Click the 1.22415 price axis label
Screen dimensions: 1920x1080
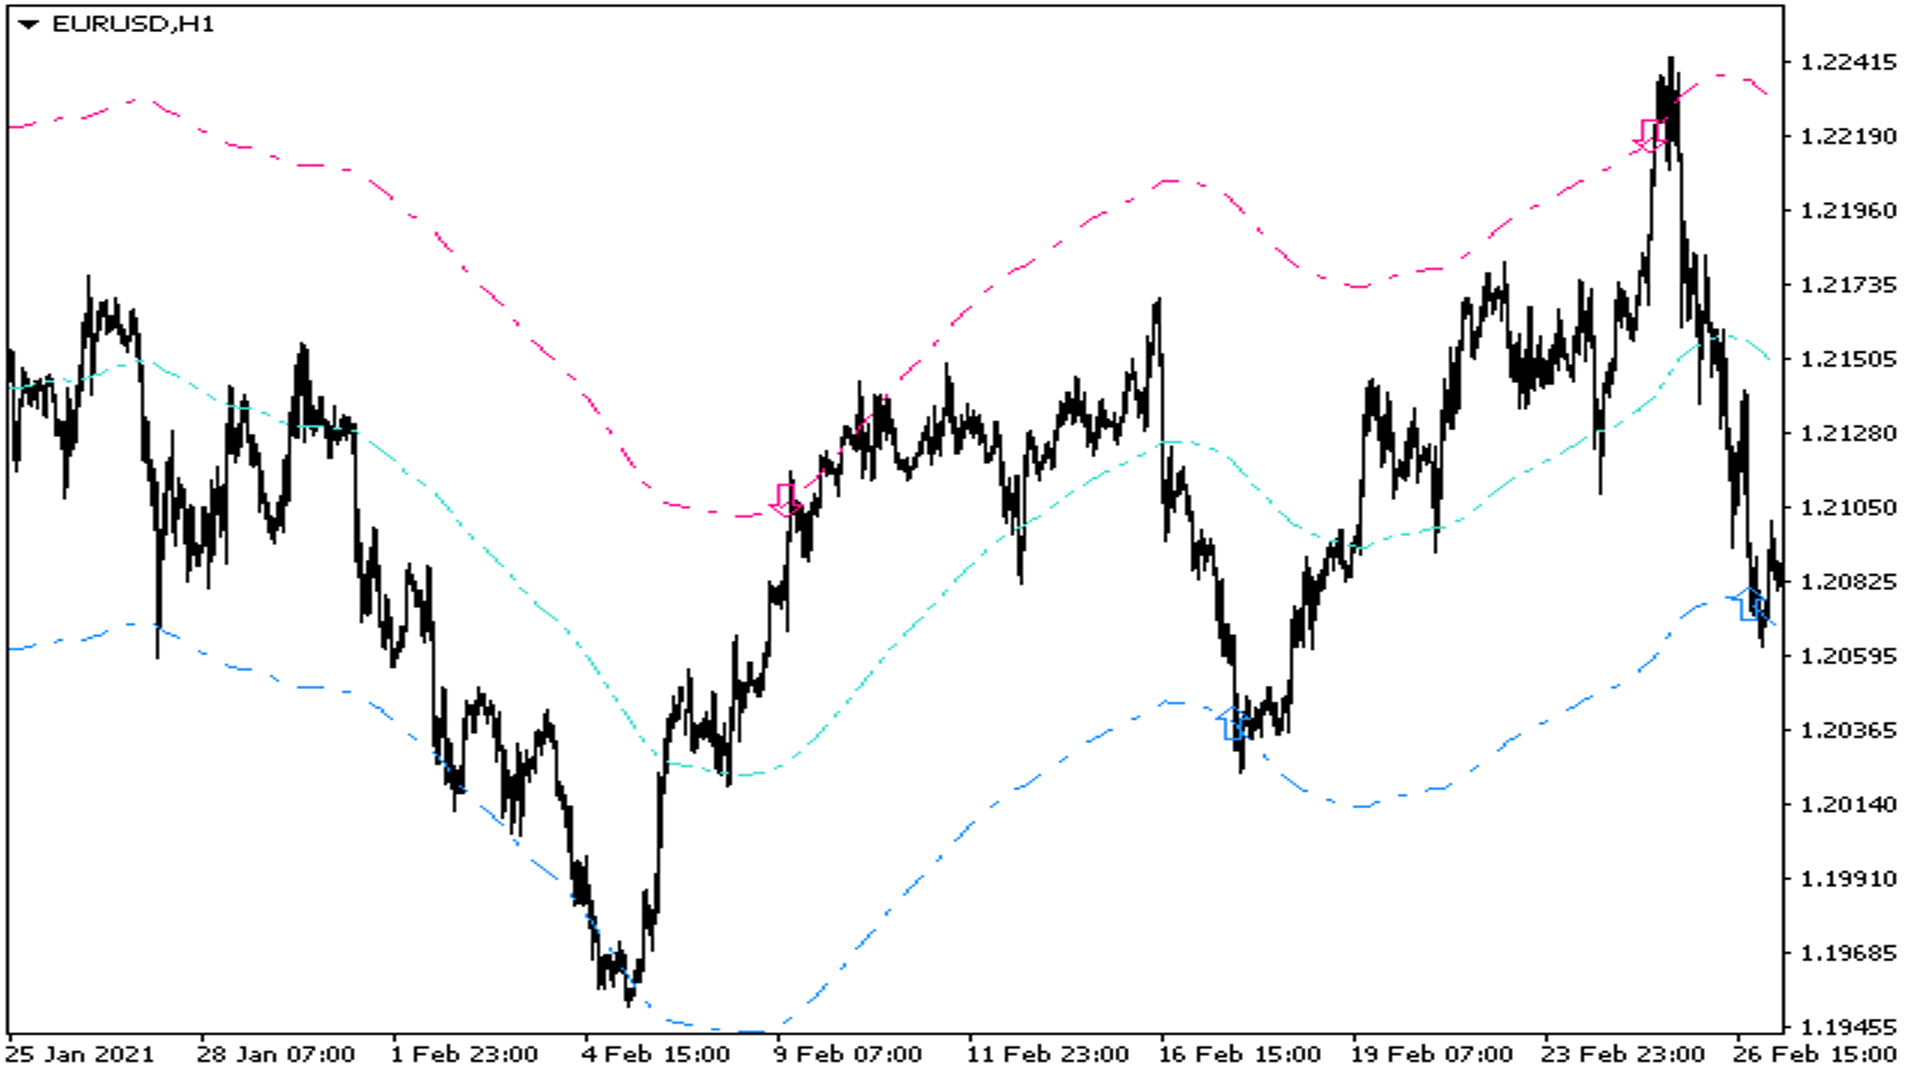pyautogui.click(x=1847, y=62)
